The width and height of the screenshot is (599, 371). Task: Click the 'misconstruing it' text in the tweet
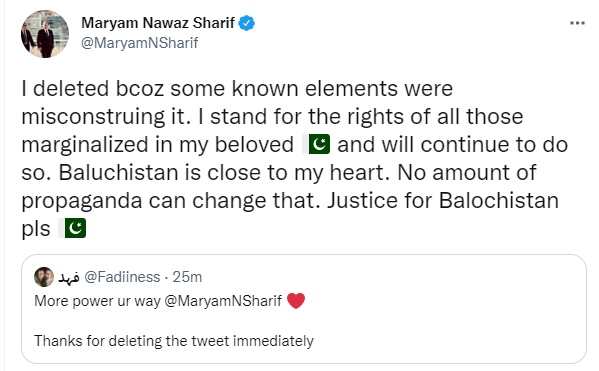[106, 116]
